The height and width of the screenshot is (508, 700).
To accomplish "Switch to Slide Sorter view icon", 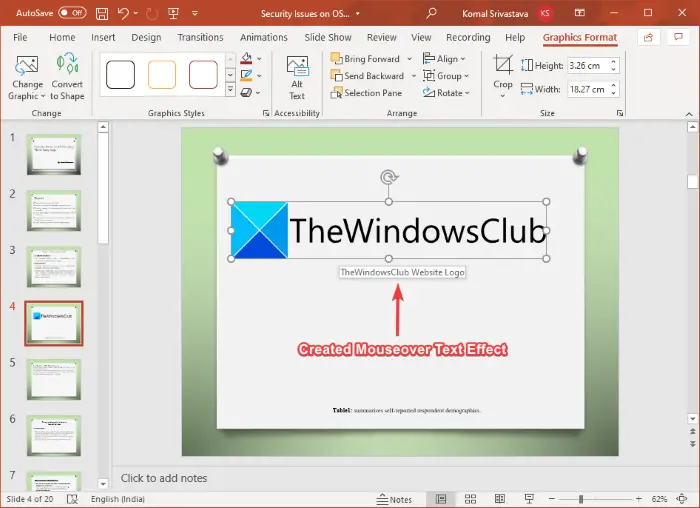I will (470, 499).
